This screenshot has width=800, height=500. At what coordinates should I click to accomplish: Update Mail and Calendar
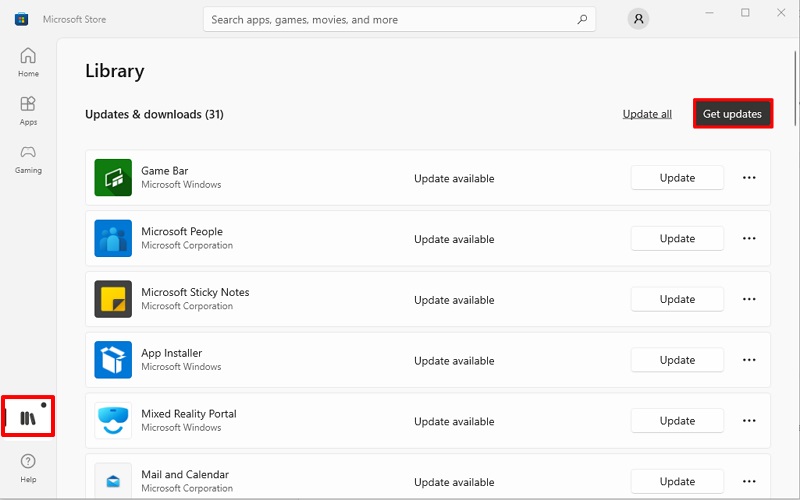[x=677, y=481]
